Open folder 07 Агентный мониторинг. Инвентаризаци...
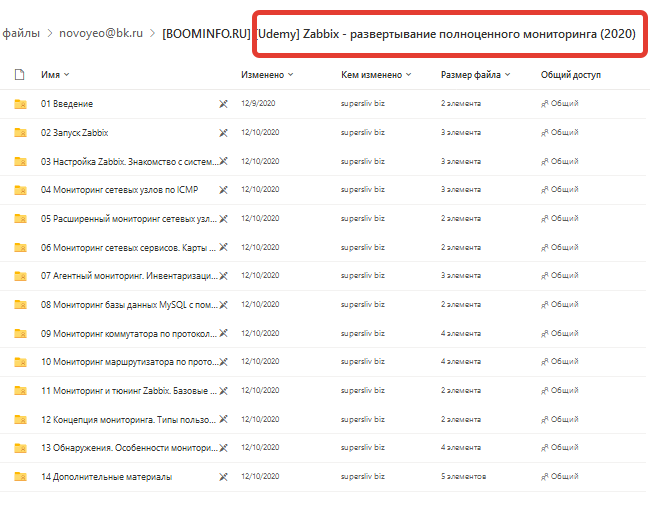 129,276
